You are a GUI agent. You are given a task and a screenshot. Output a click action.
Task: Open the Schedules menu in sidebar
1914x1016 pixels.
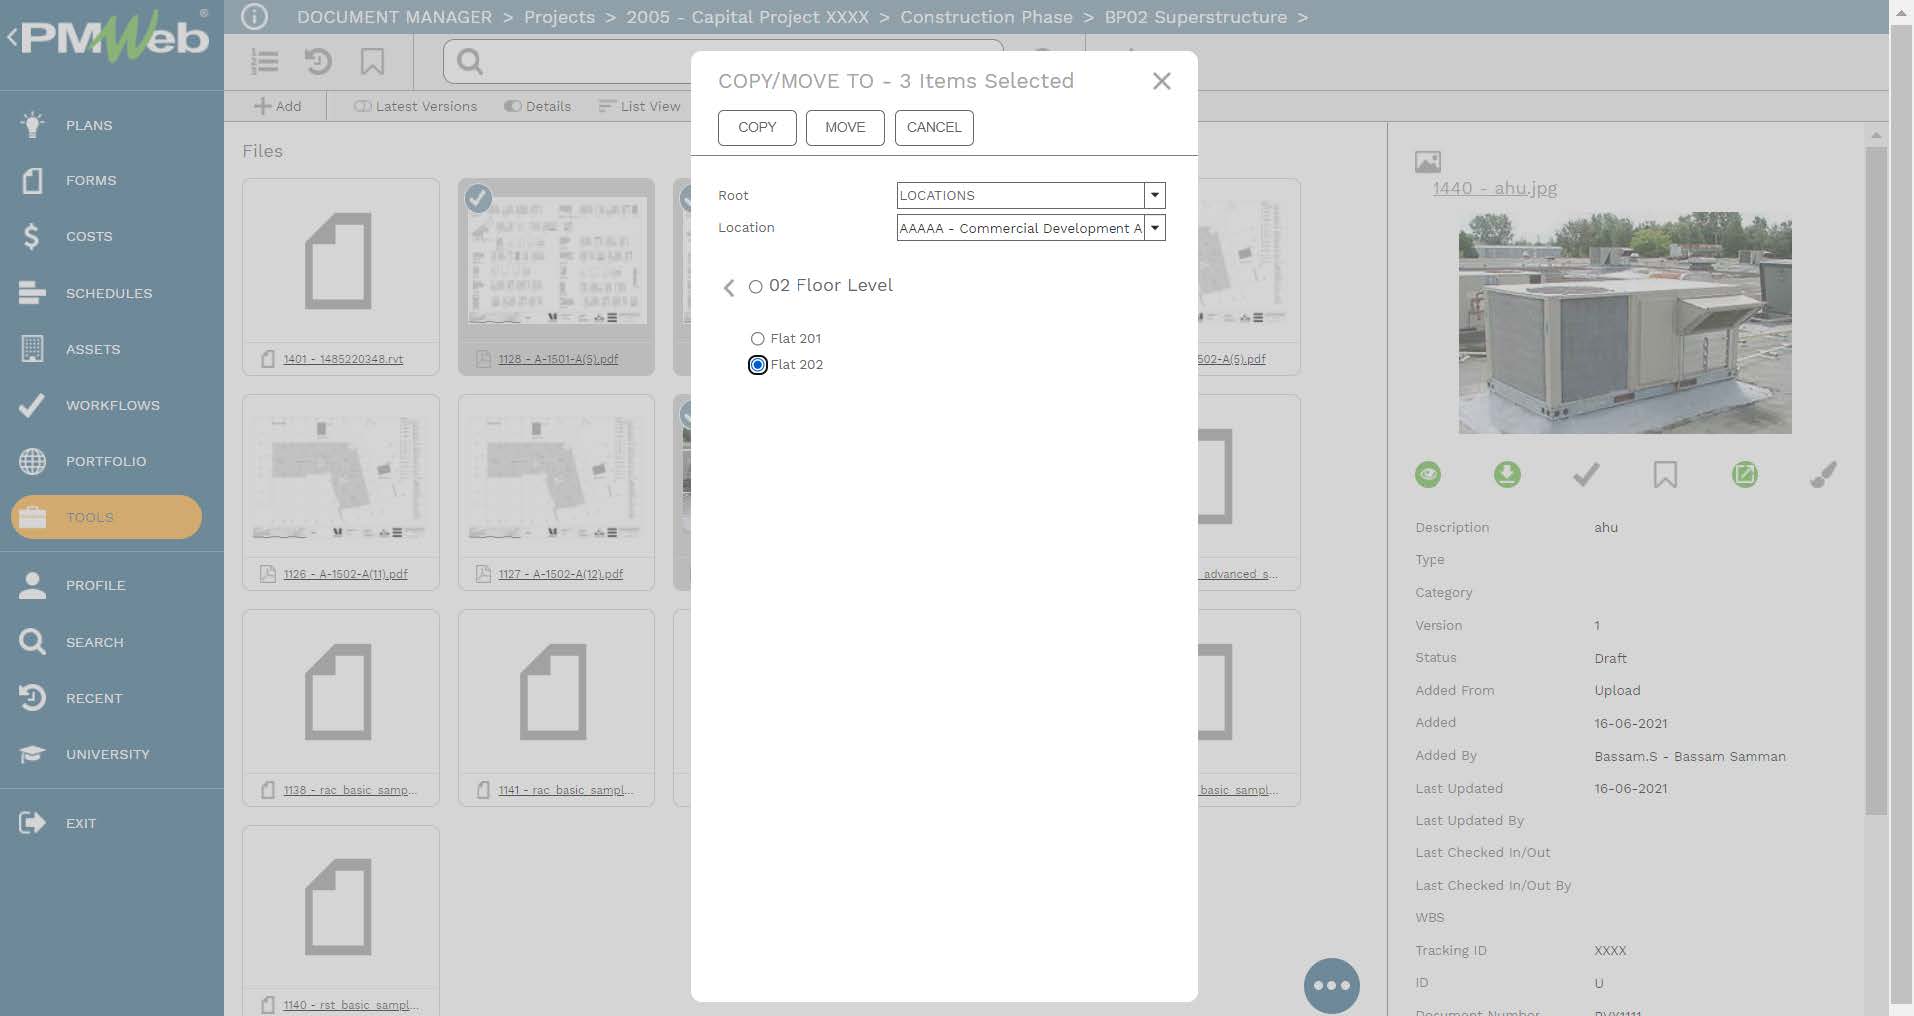(x=108, y=293)
